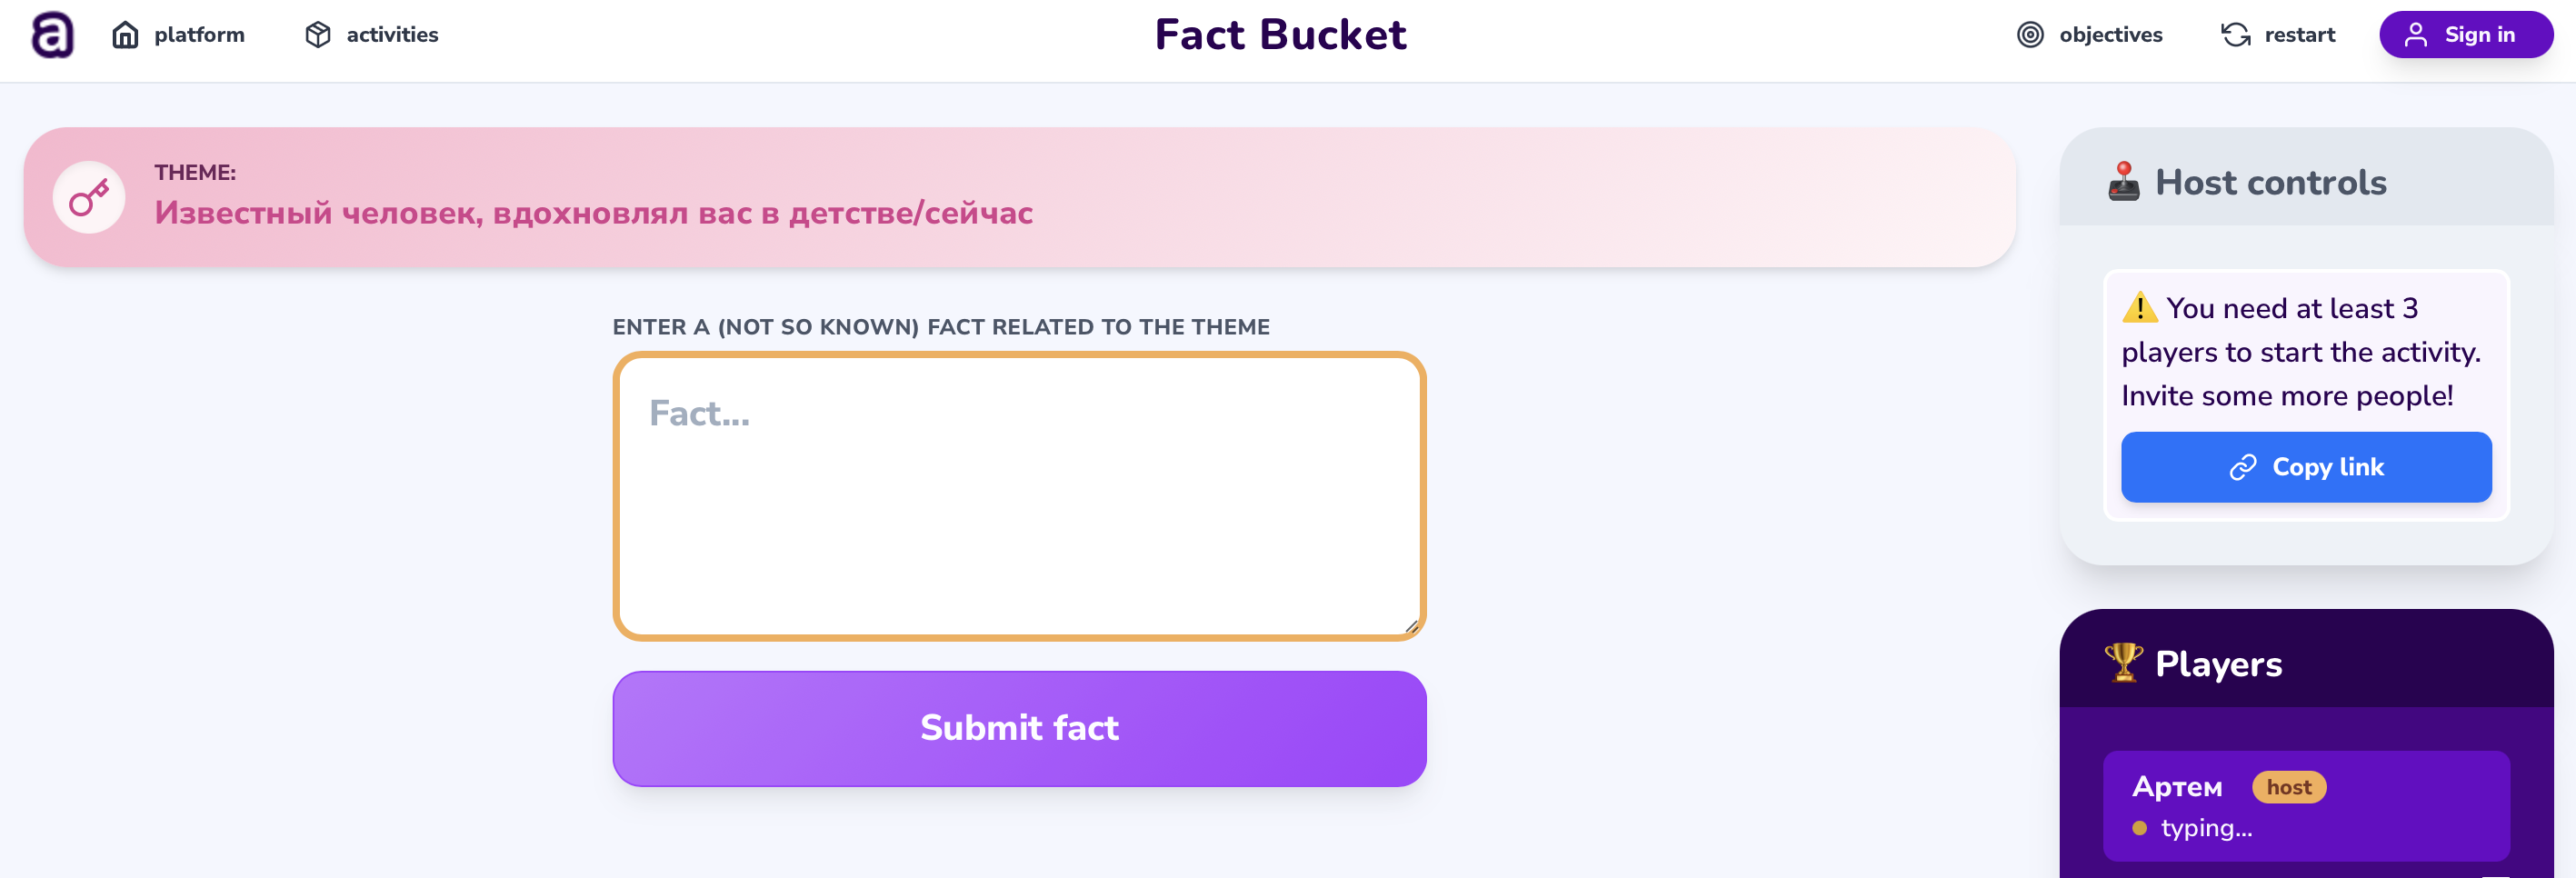Image resolution: width=2576 pixels, height=878 pixels.
Task: Select the Артем host player card
Action: pos(2305,805)
